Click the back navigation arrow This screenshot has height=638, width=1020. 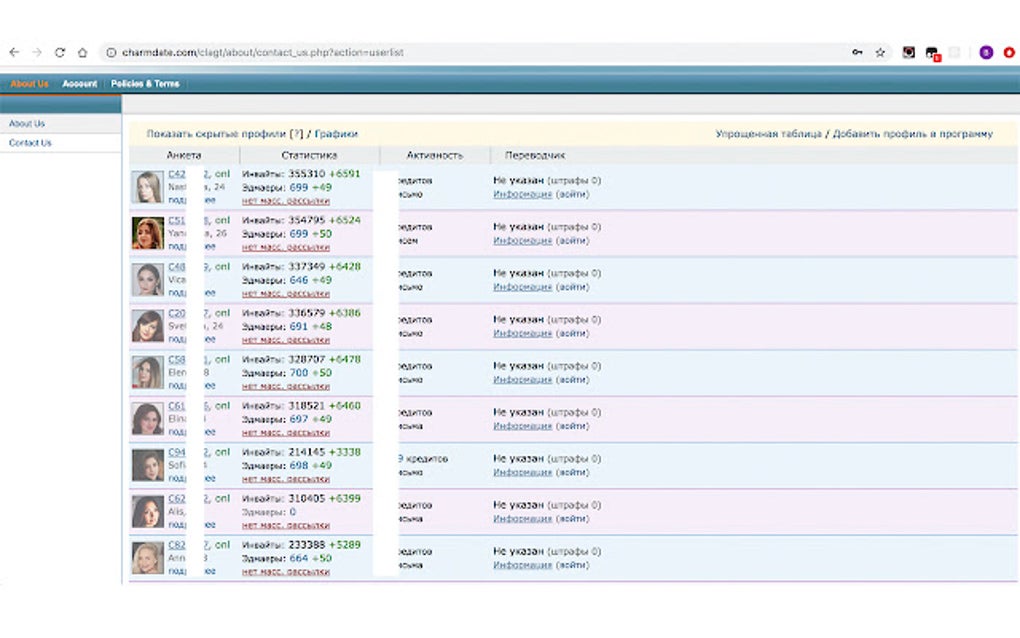pyautogui.click(x=13, y=51)
